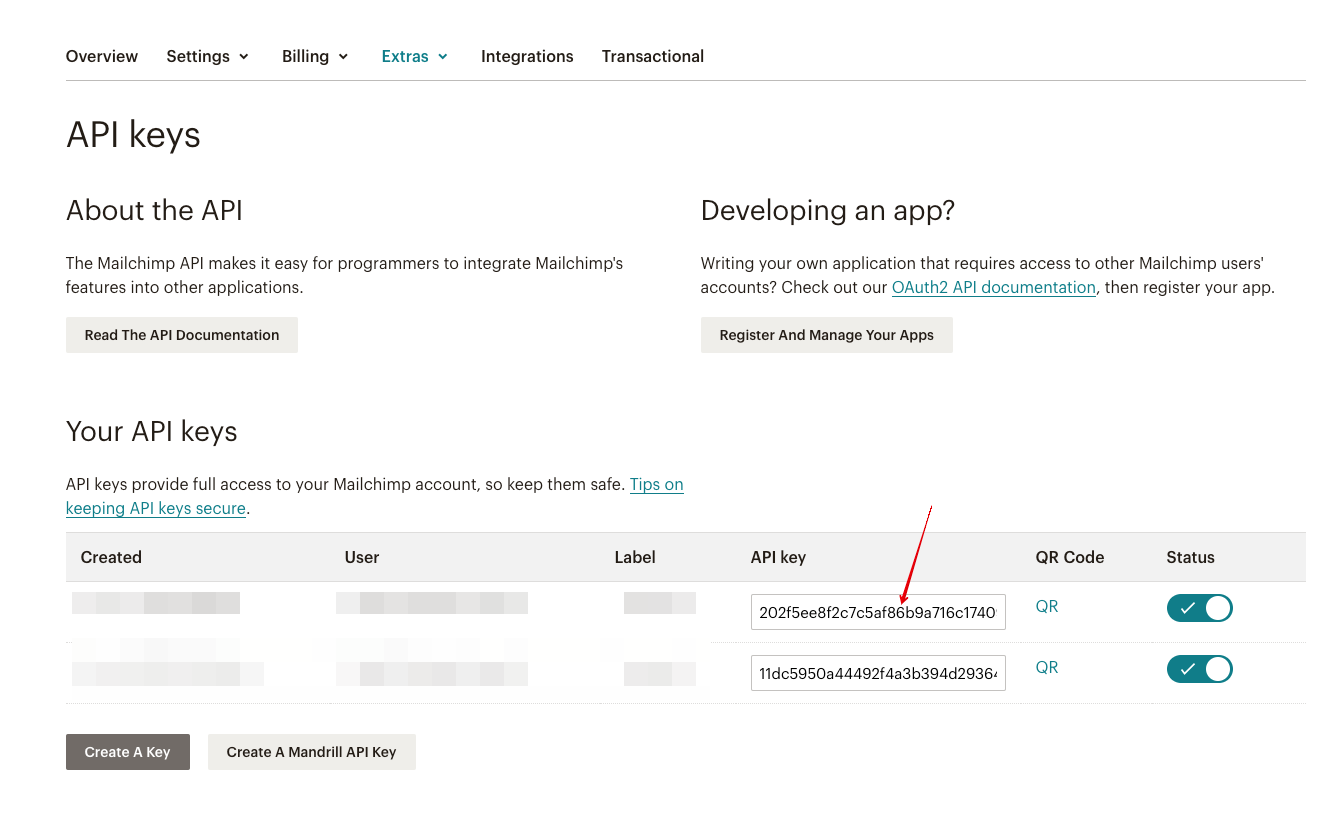Open Tips on keeping API keys secure link
This screenshot has width=1320, height=825.
[375, 496]
